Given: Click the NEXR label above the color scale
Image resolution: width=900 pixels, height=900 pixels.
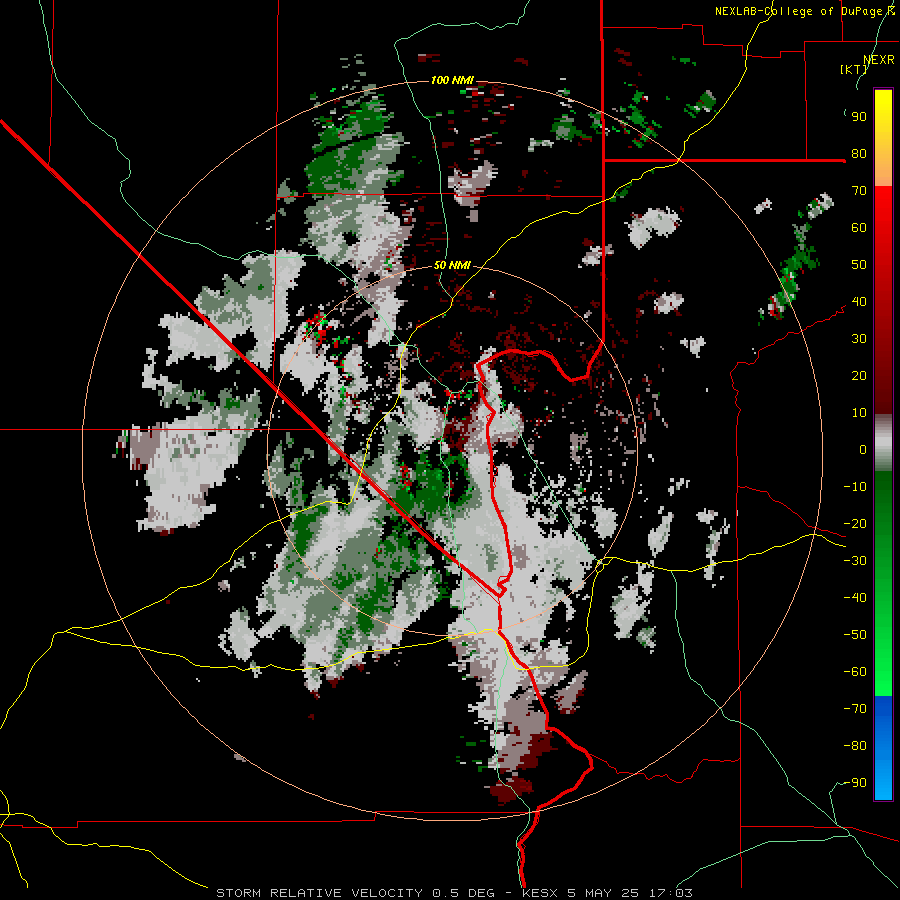Looking at the screenshot, I should point(879,60).
